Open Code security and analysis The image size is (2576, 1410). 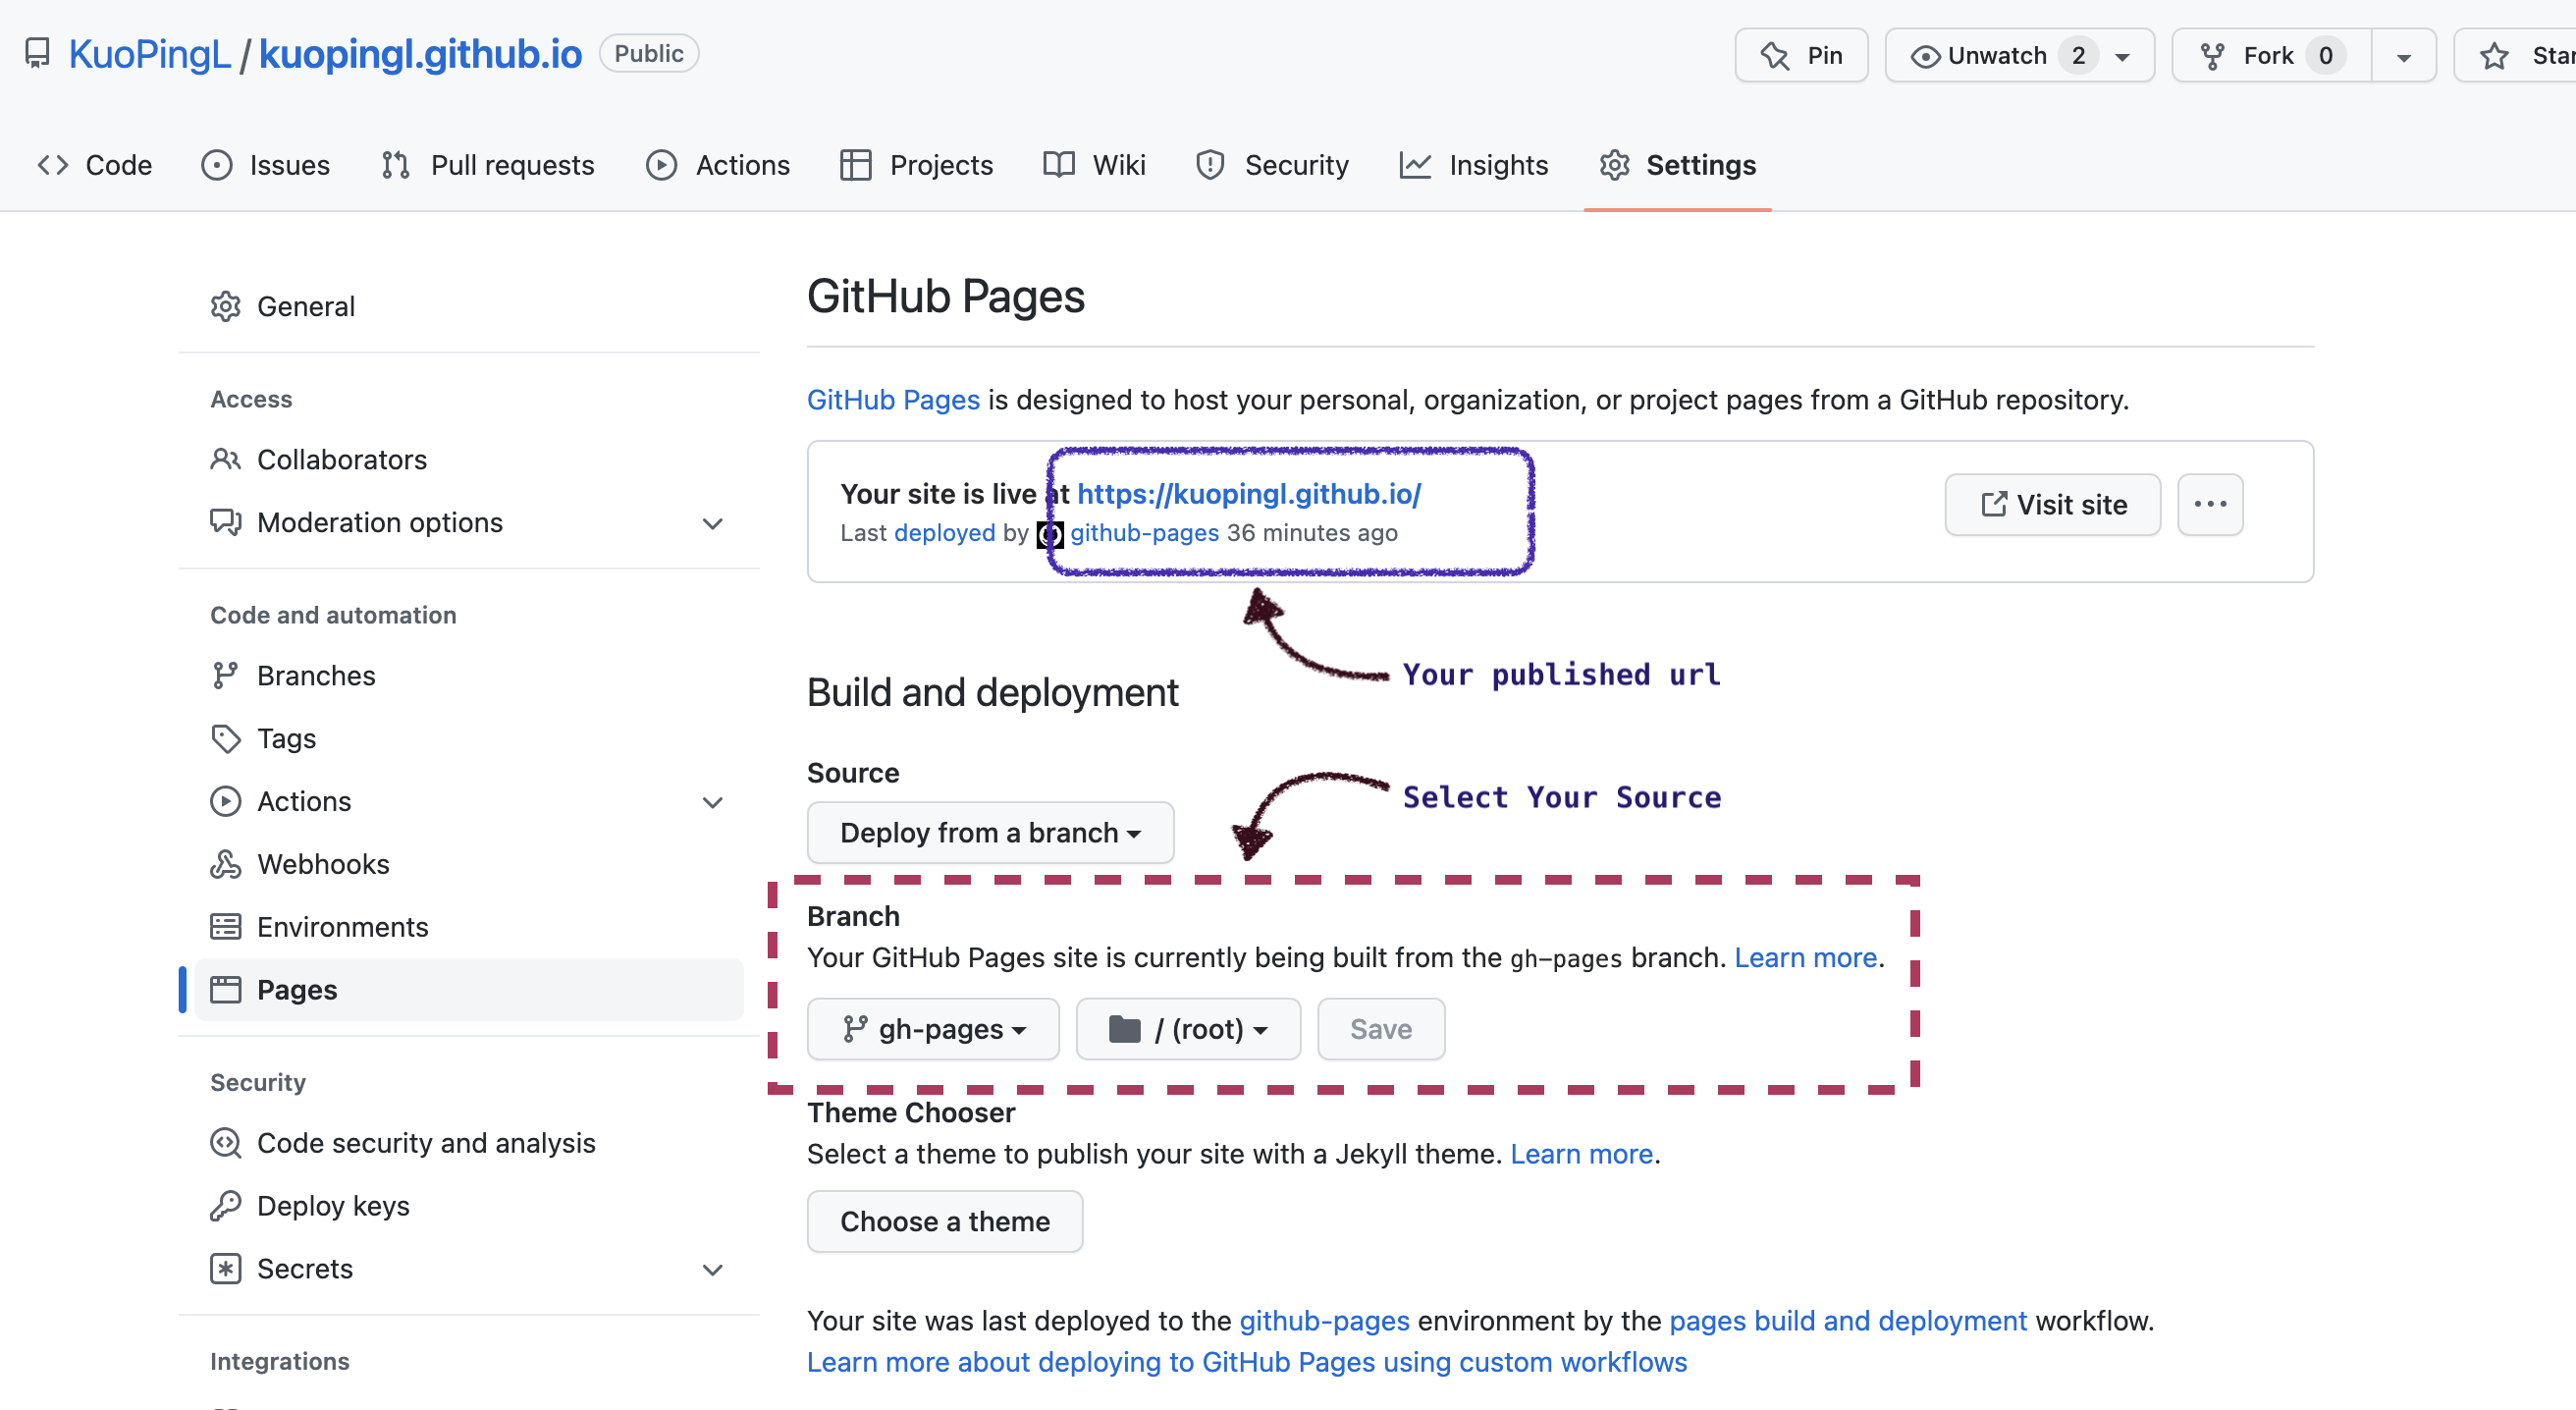469,1143
